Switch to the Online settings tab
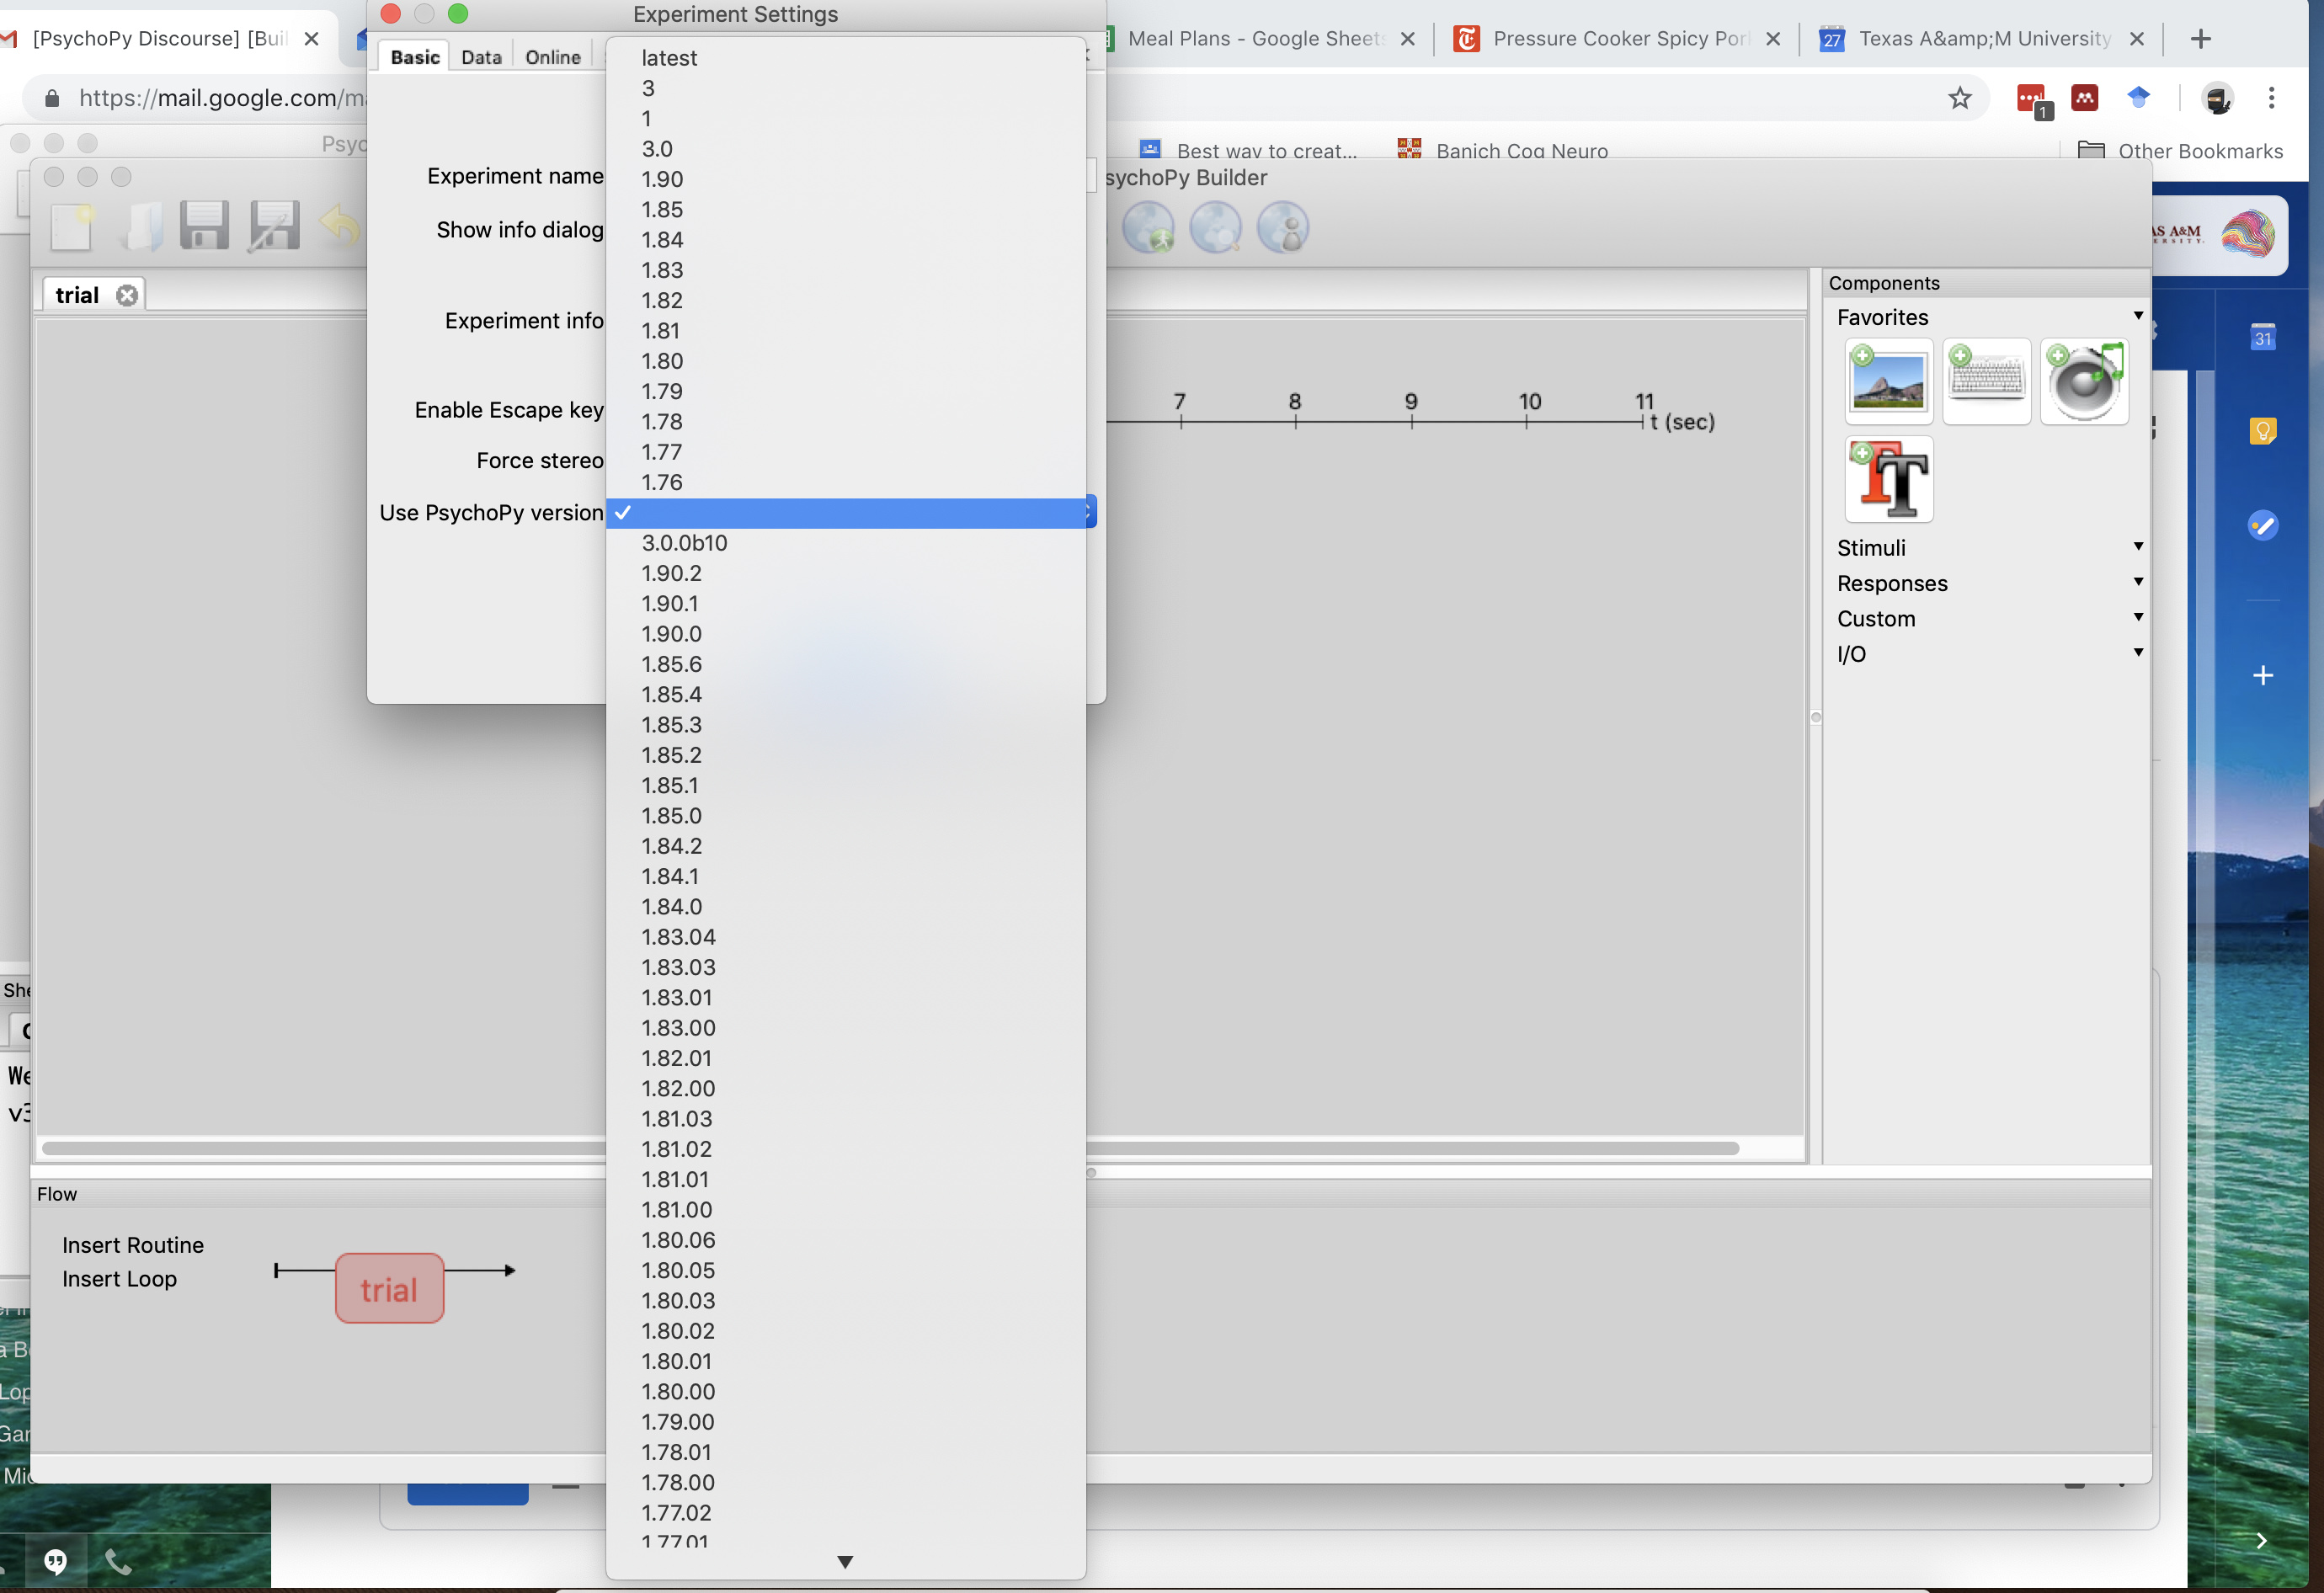2324x1593 pixels. tap(553, 57)
